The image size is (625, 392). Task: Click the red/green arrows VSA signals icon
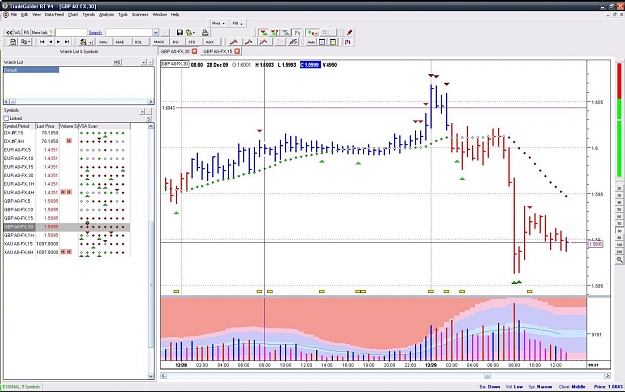tap(263, 32)
